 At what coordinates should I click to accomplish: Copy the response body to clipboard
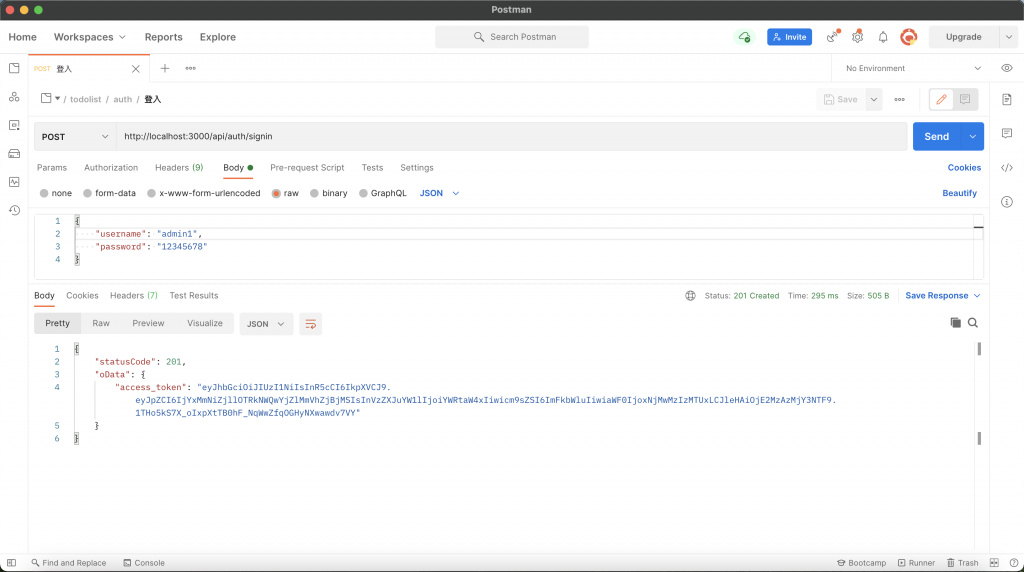[x=955, y=323]
